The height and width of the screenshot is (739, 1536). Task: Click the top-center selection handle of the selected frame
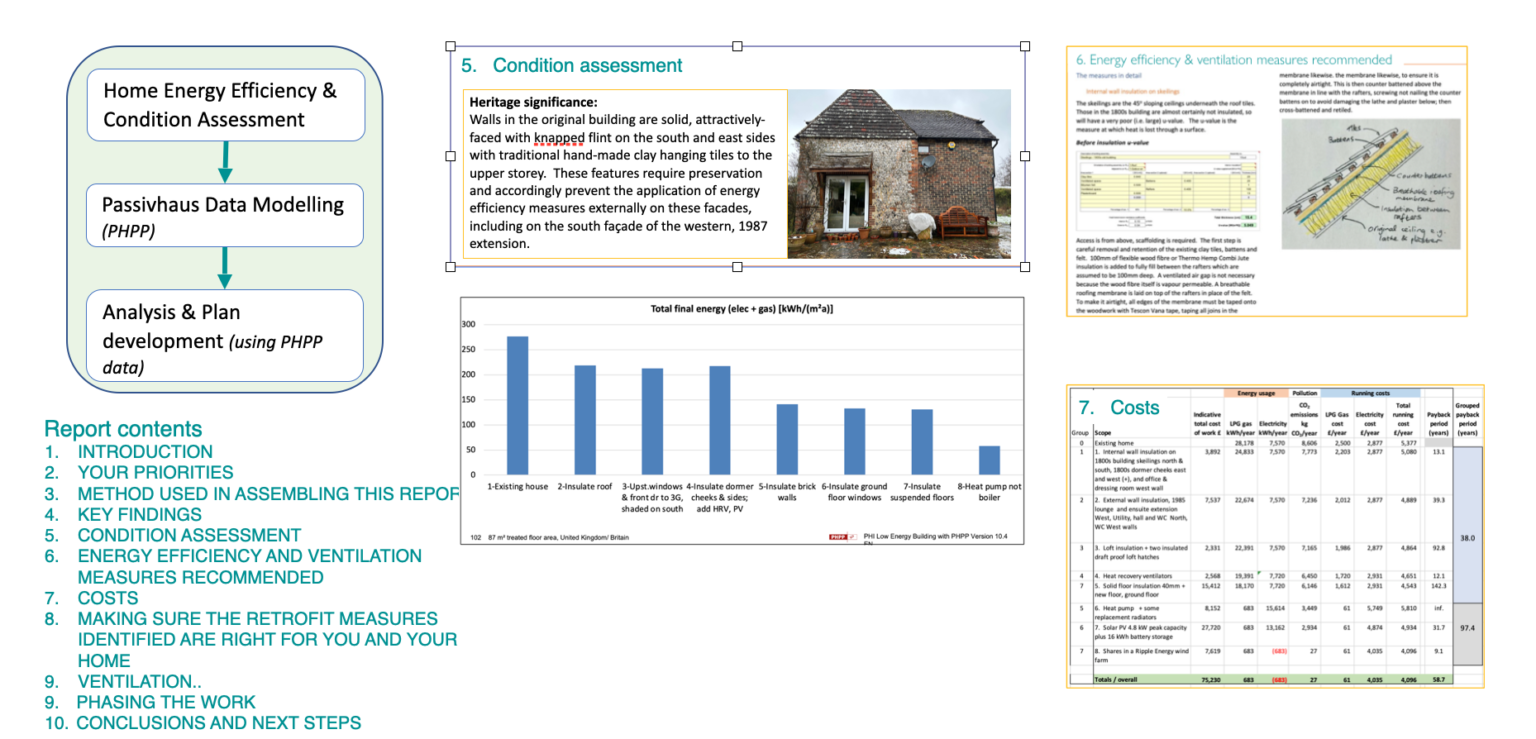click(738, 45)
